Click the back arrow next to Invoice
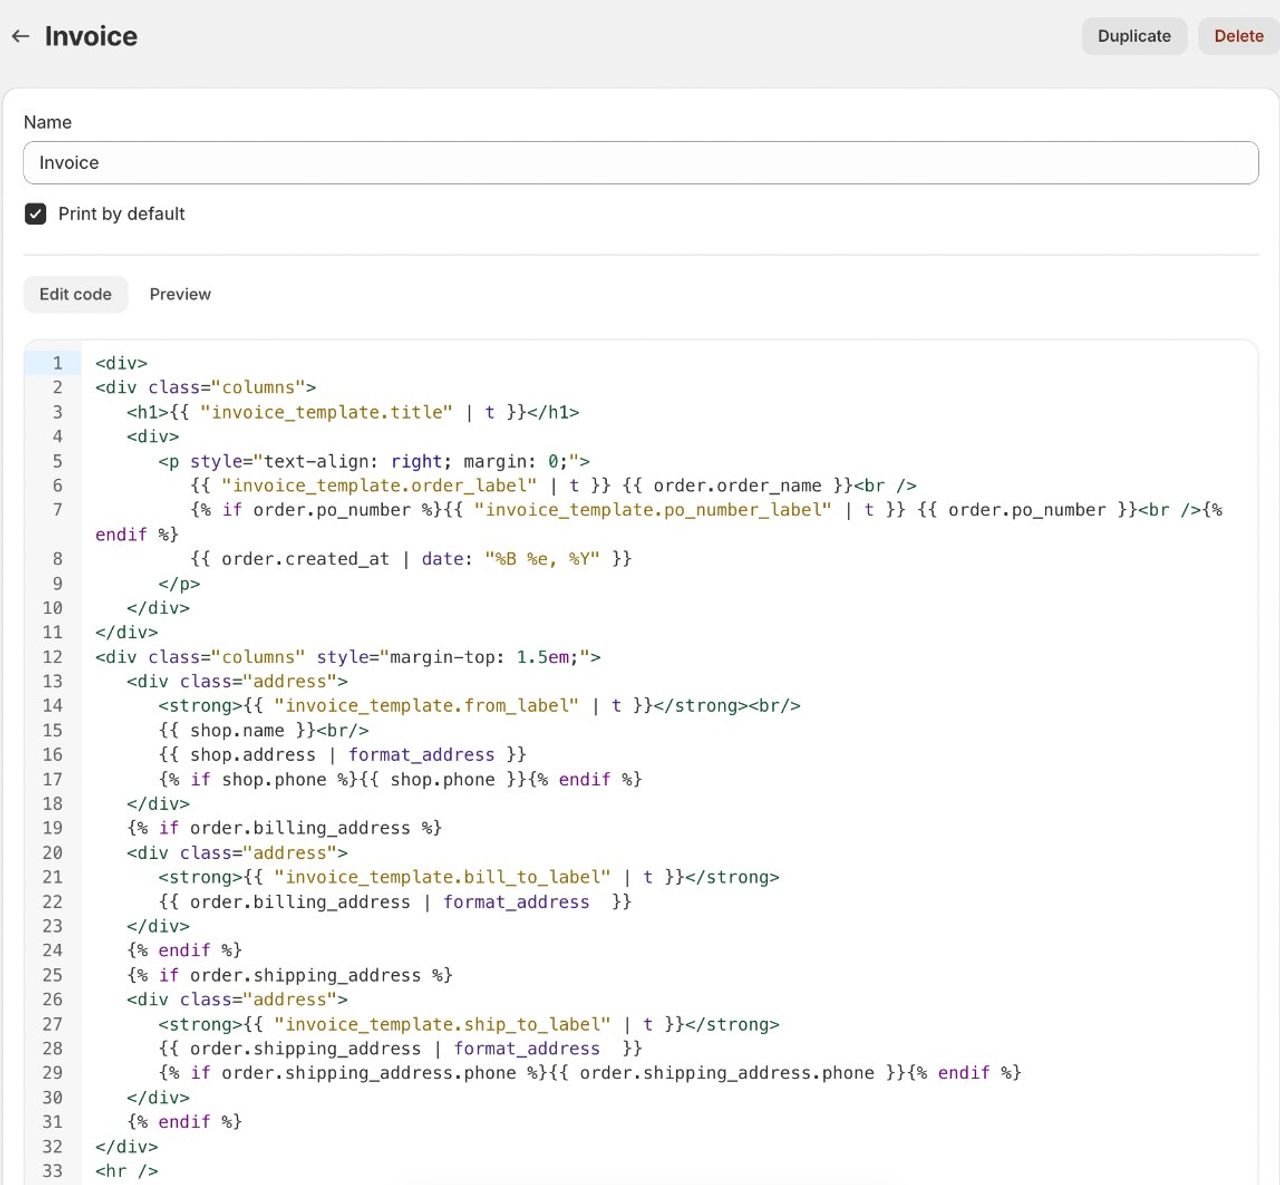 pos(20,36)
